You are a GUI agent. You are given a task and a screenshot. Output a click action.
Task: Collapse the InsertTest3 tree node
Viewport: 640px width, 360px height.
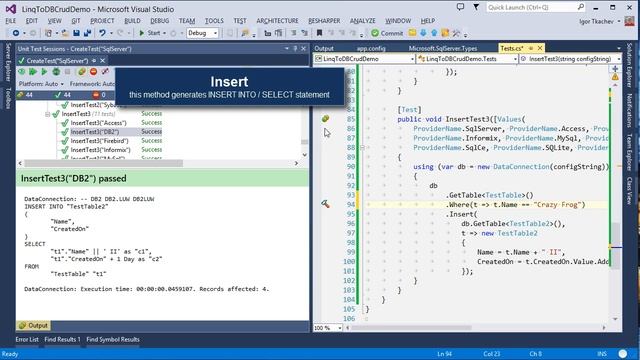(x=47, y=114)
